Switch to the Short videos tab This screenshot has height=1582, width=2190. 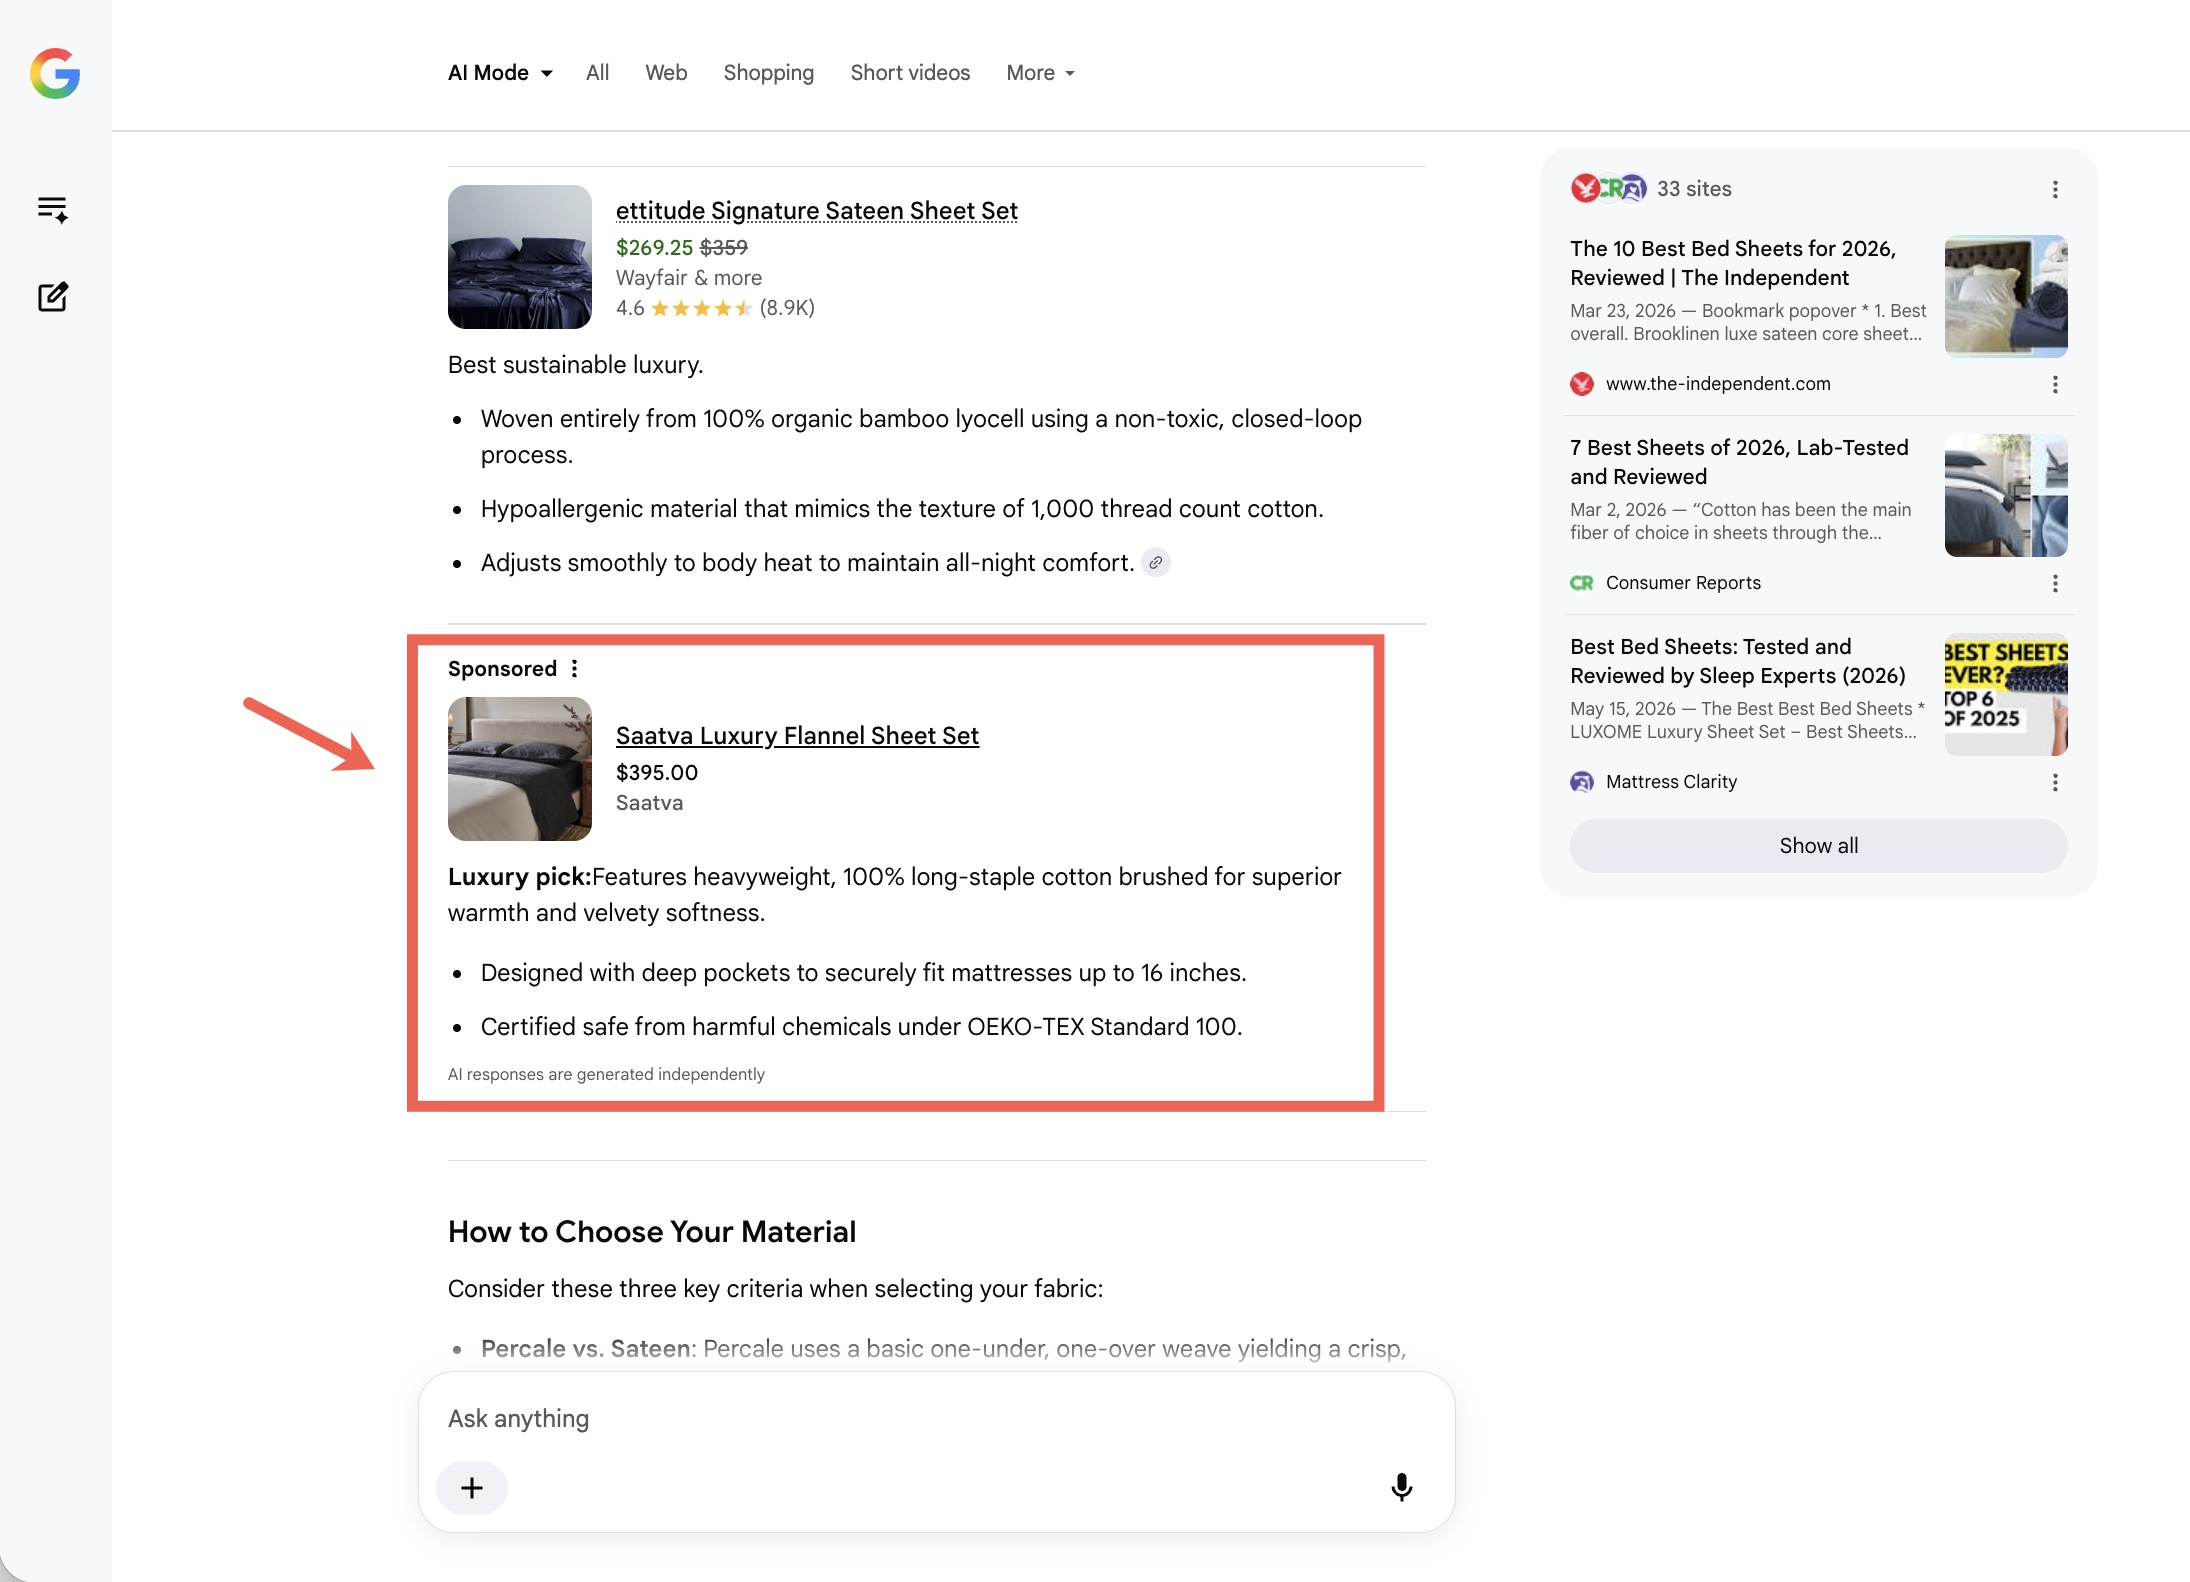click(x=910, y=73)
